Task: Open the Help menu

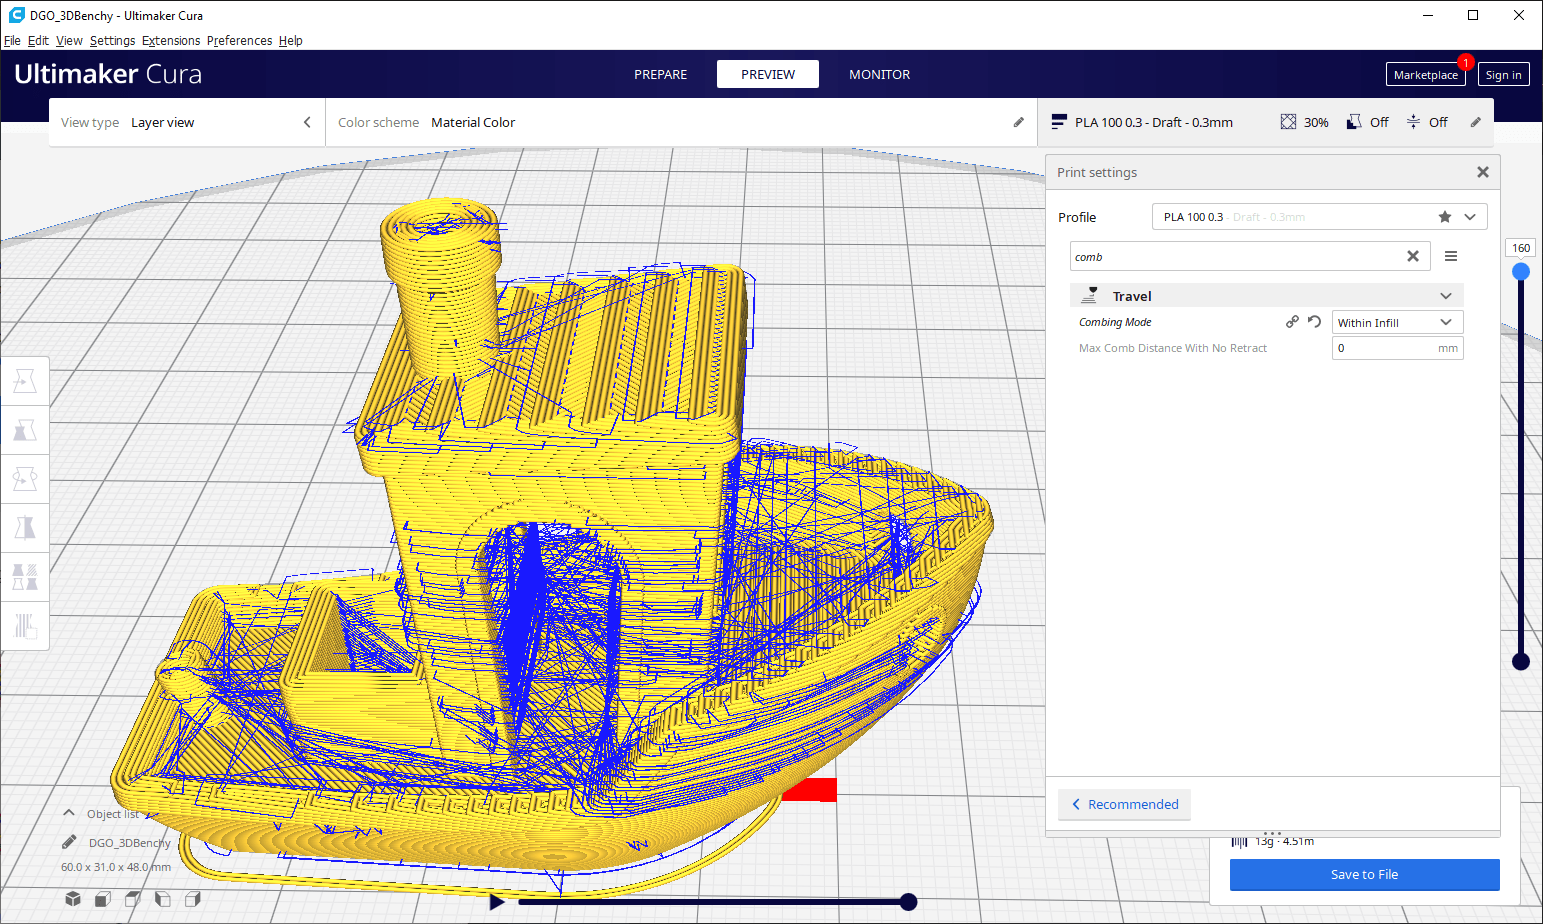Action: pos(291,41)
